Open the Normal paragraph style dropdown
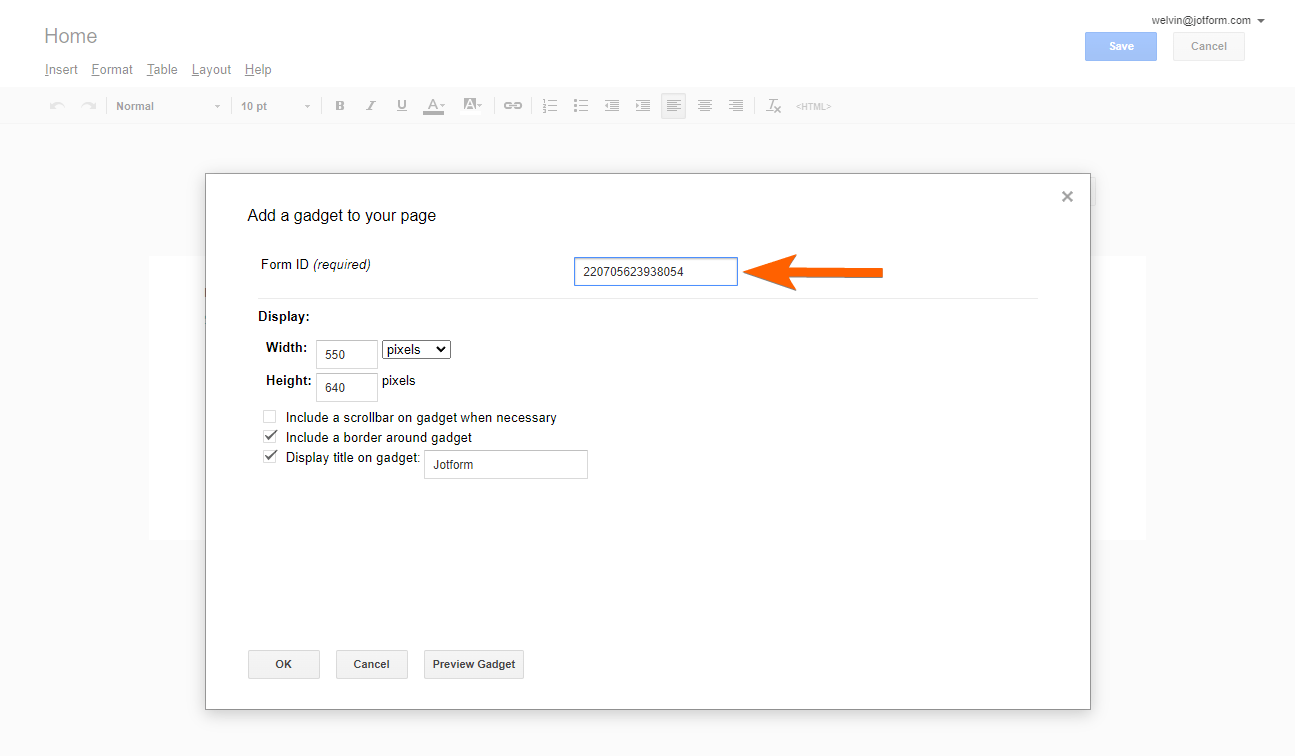Screen dimensions: 1295x756 coord(168,106)
